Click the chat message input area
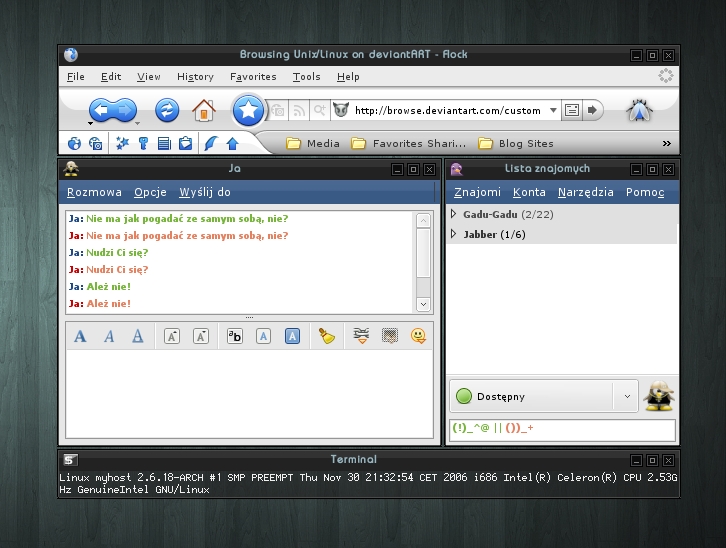Image resolution: width=726 pixels, height=548 pixels. coord(250,393)
